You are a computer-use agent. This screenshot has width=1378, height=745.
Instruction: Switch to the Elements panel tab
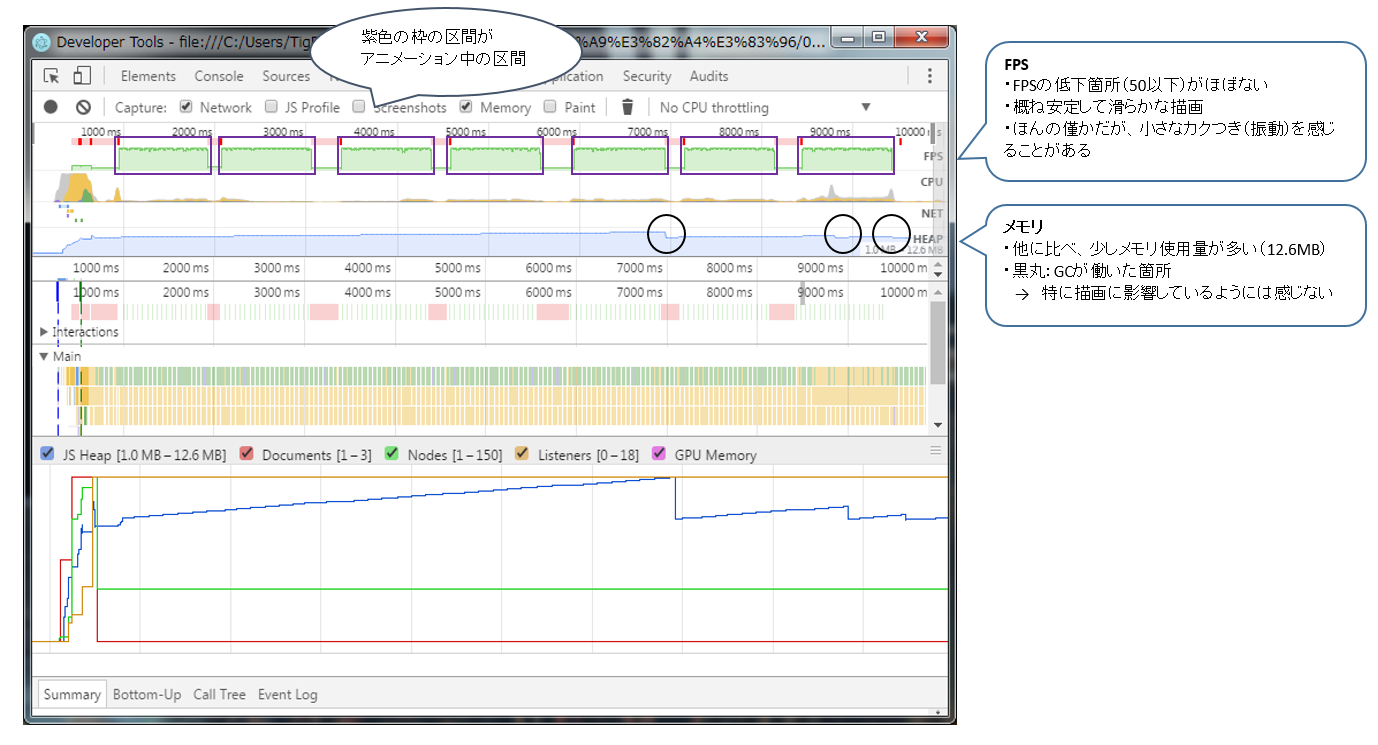[148, 76]
